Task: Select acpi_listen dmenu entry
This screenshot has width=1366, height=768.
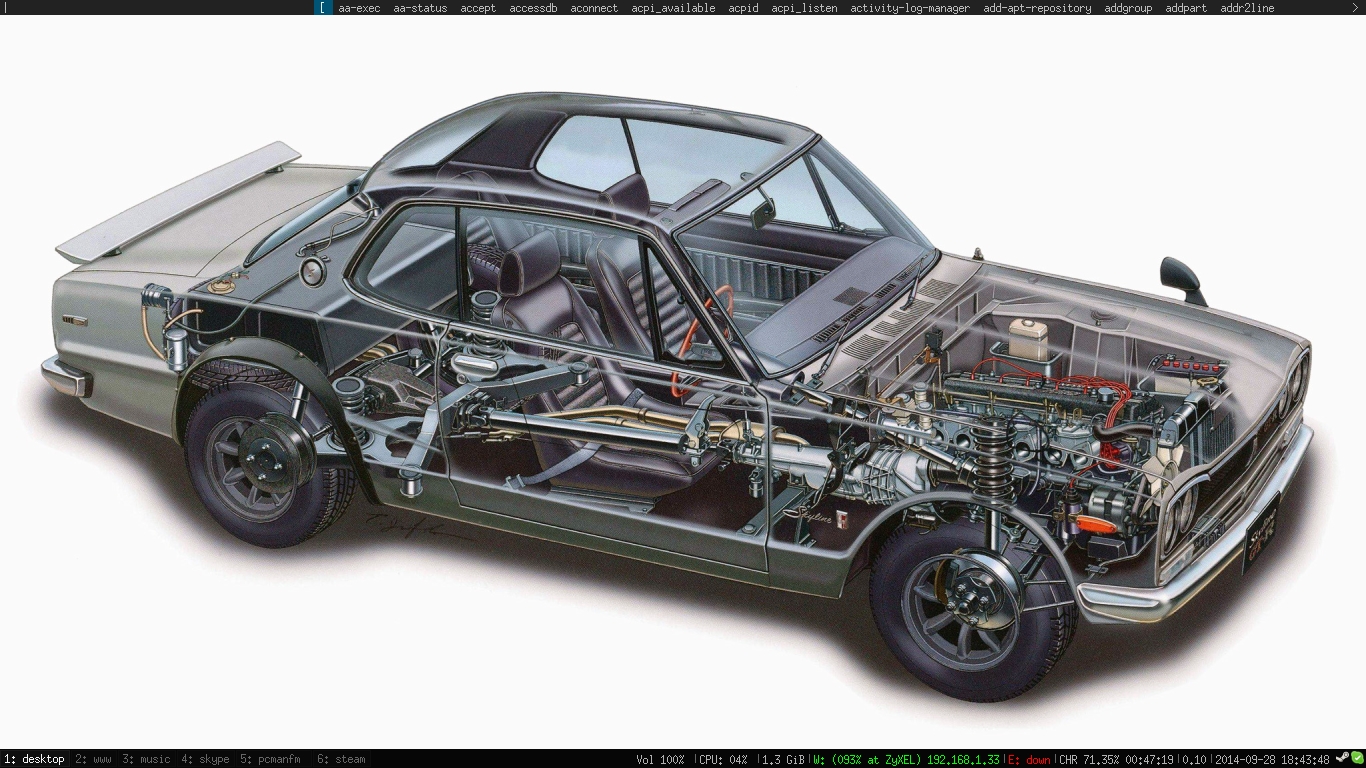Action: (x=804, y=8)
